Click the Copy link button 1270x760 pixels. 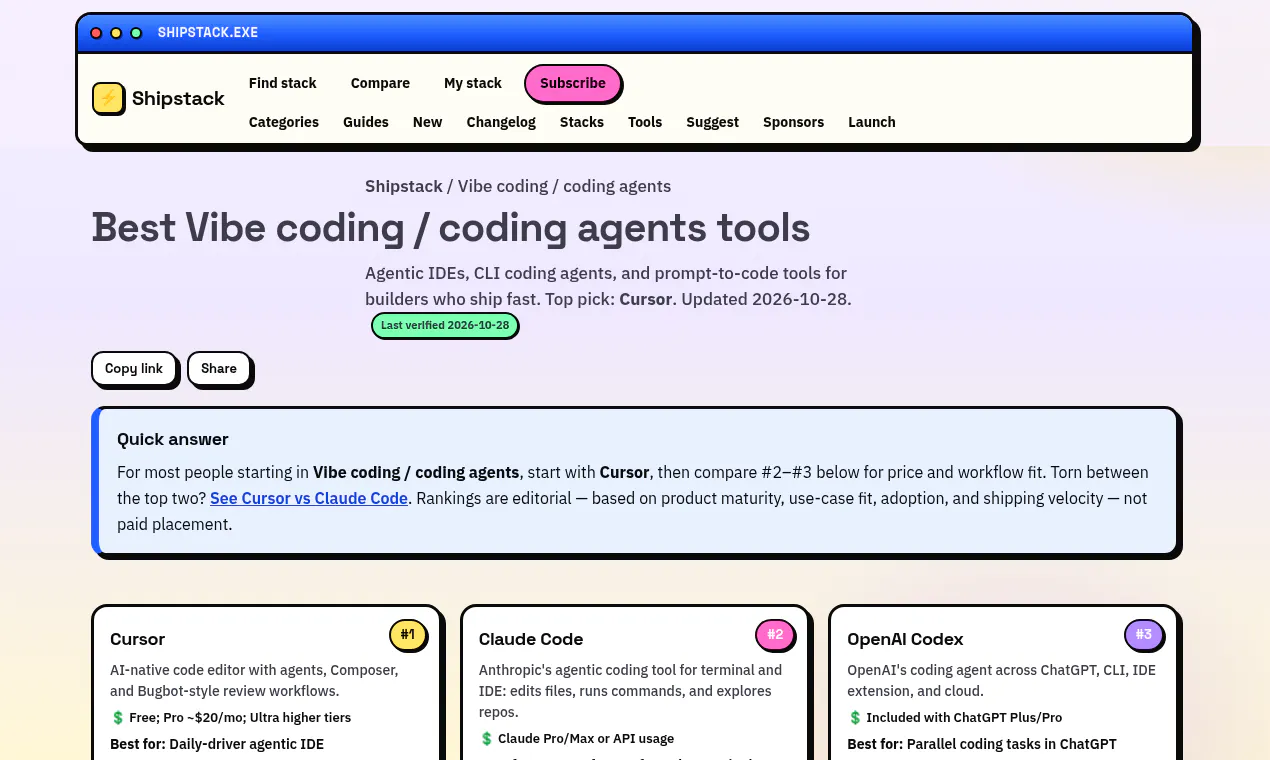[134, 368]
